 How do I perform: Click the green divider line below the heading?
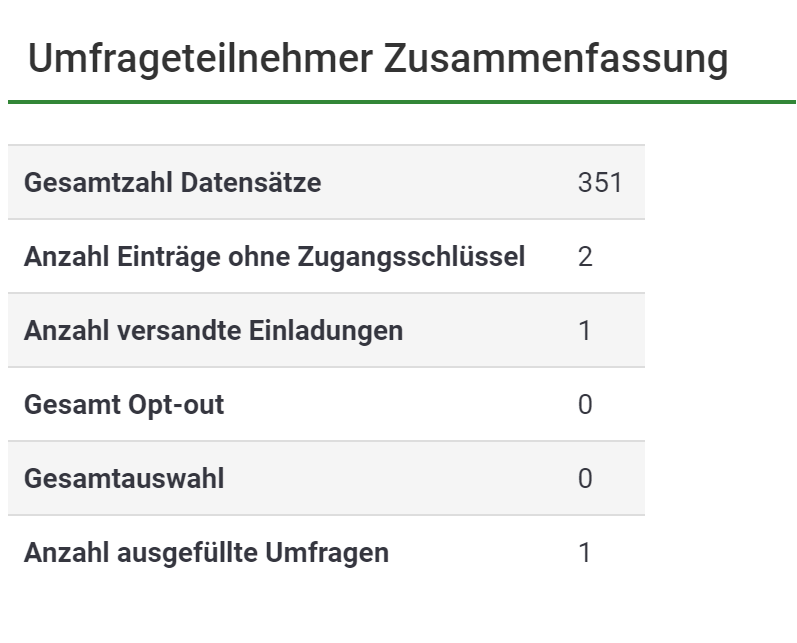click(x=400, y=101)
